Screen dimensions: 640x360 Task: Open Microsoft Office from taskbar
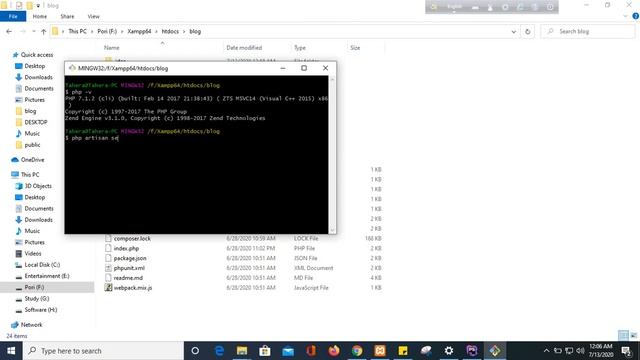(x=311, y=351)
